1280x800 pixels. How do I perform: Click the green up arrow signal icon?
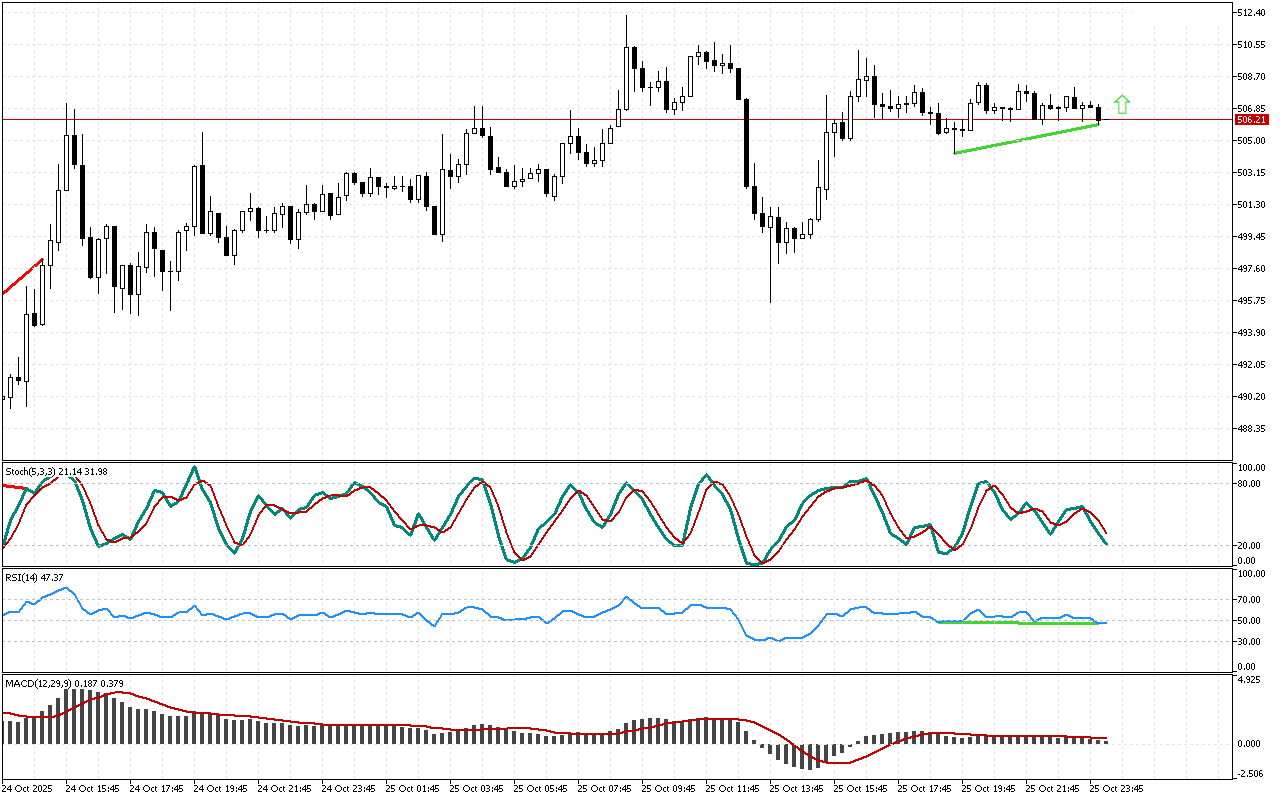click(1122, 104)
